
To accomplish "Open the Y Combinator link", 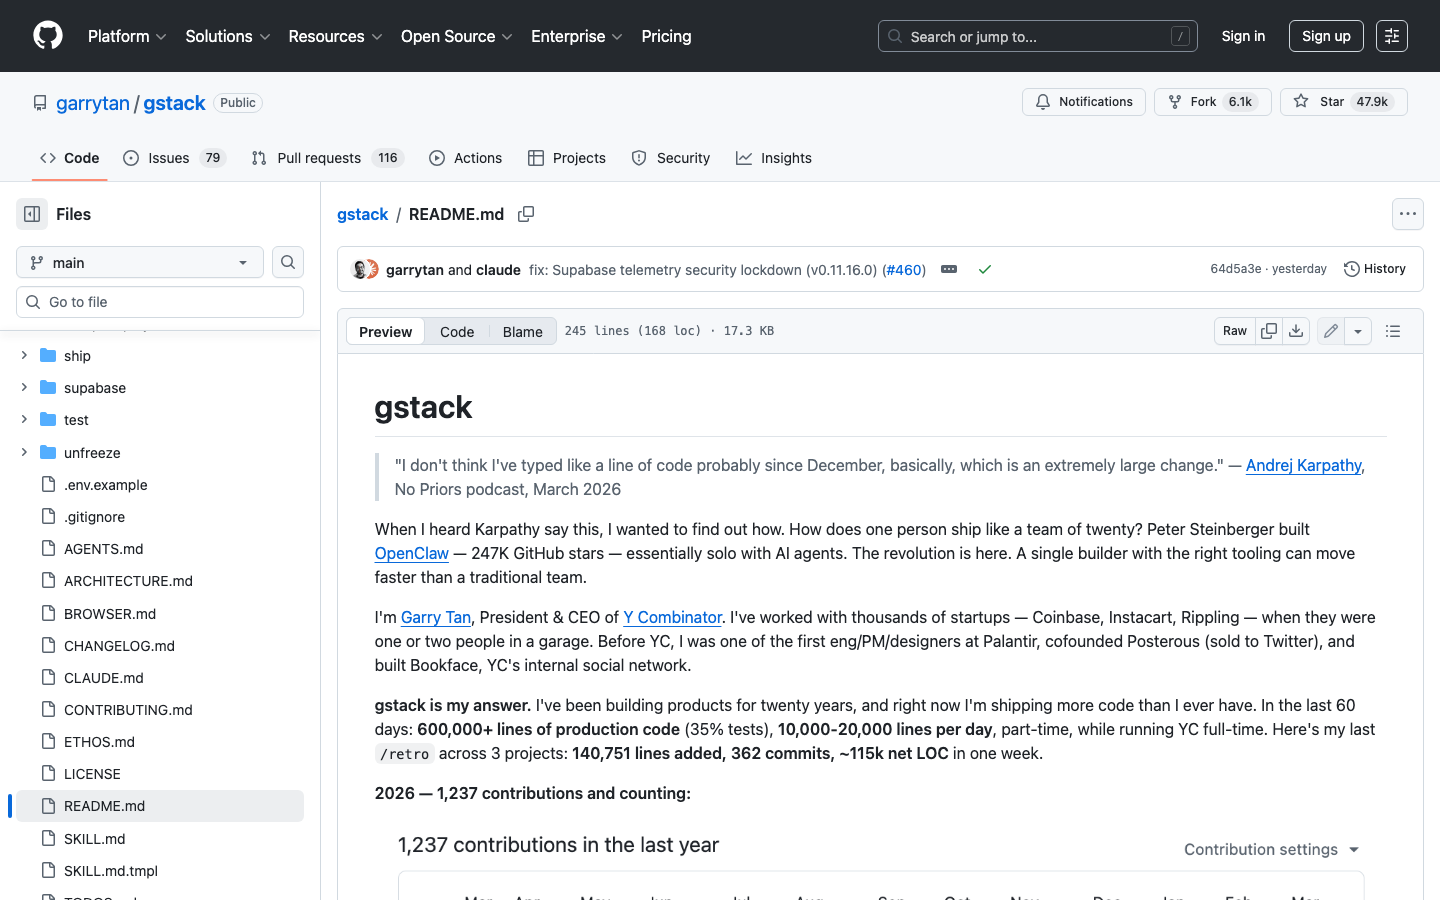I will click(672, 617).
